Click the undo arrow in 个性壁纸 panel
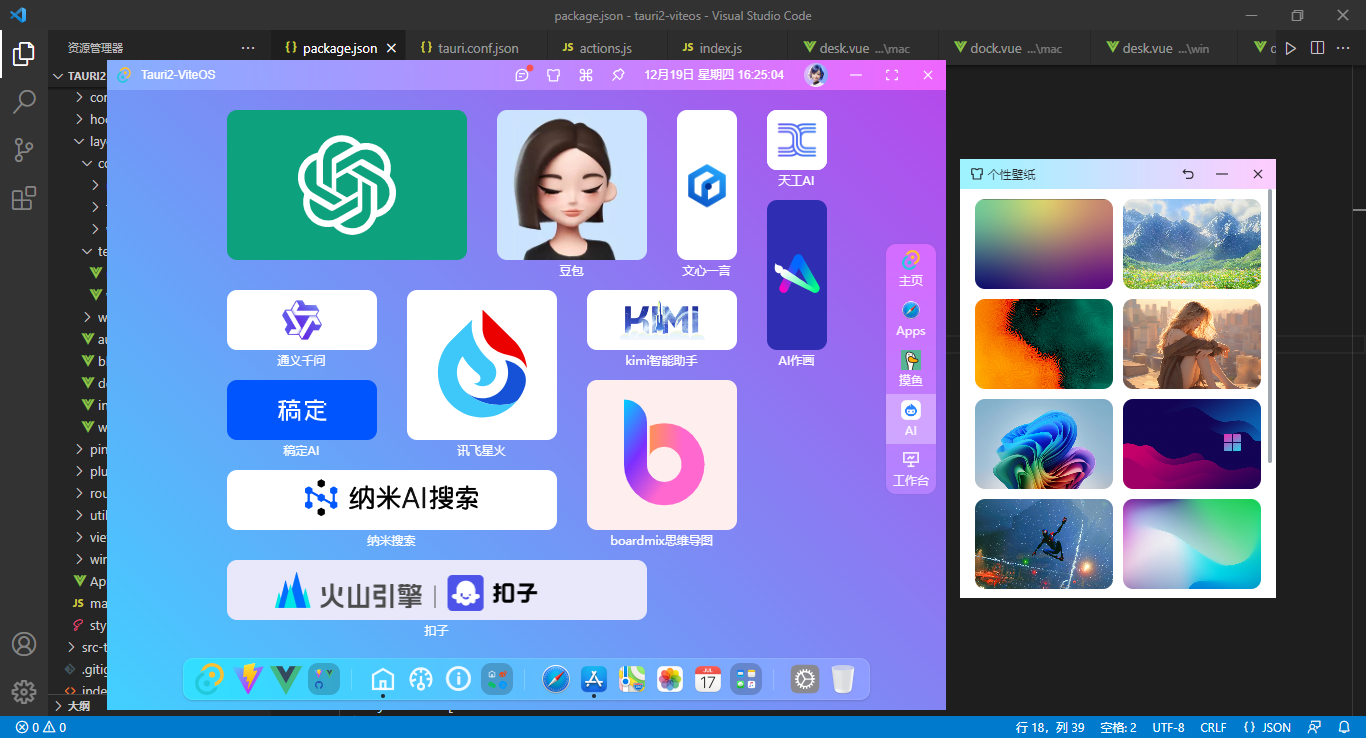This screenshot has width=1366, height=738. point(1187,174)
